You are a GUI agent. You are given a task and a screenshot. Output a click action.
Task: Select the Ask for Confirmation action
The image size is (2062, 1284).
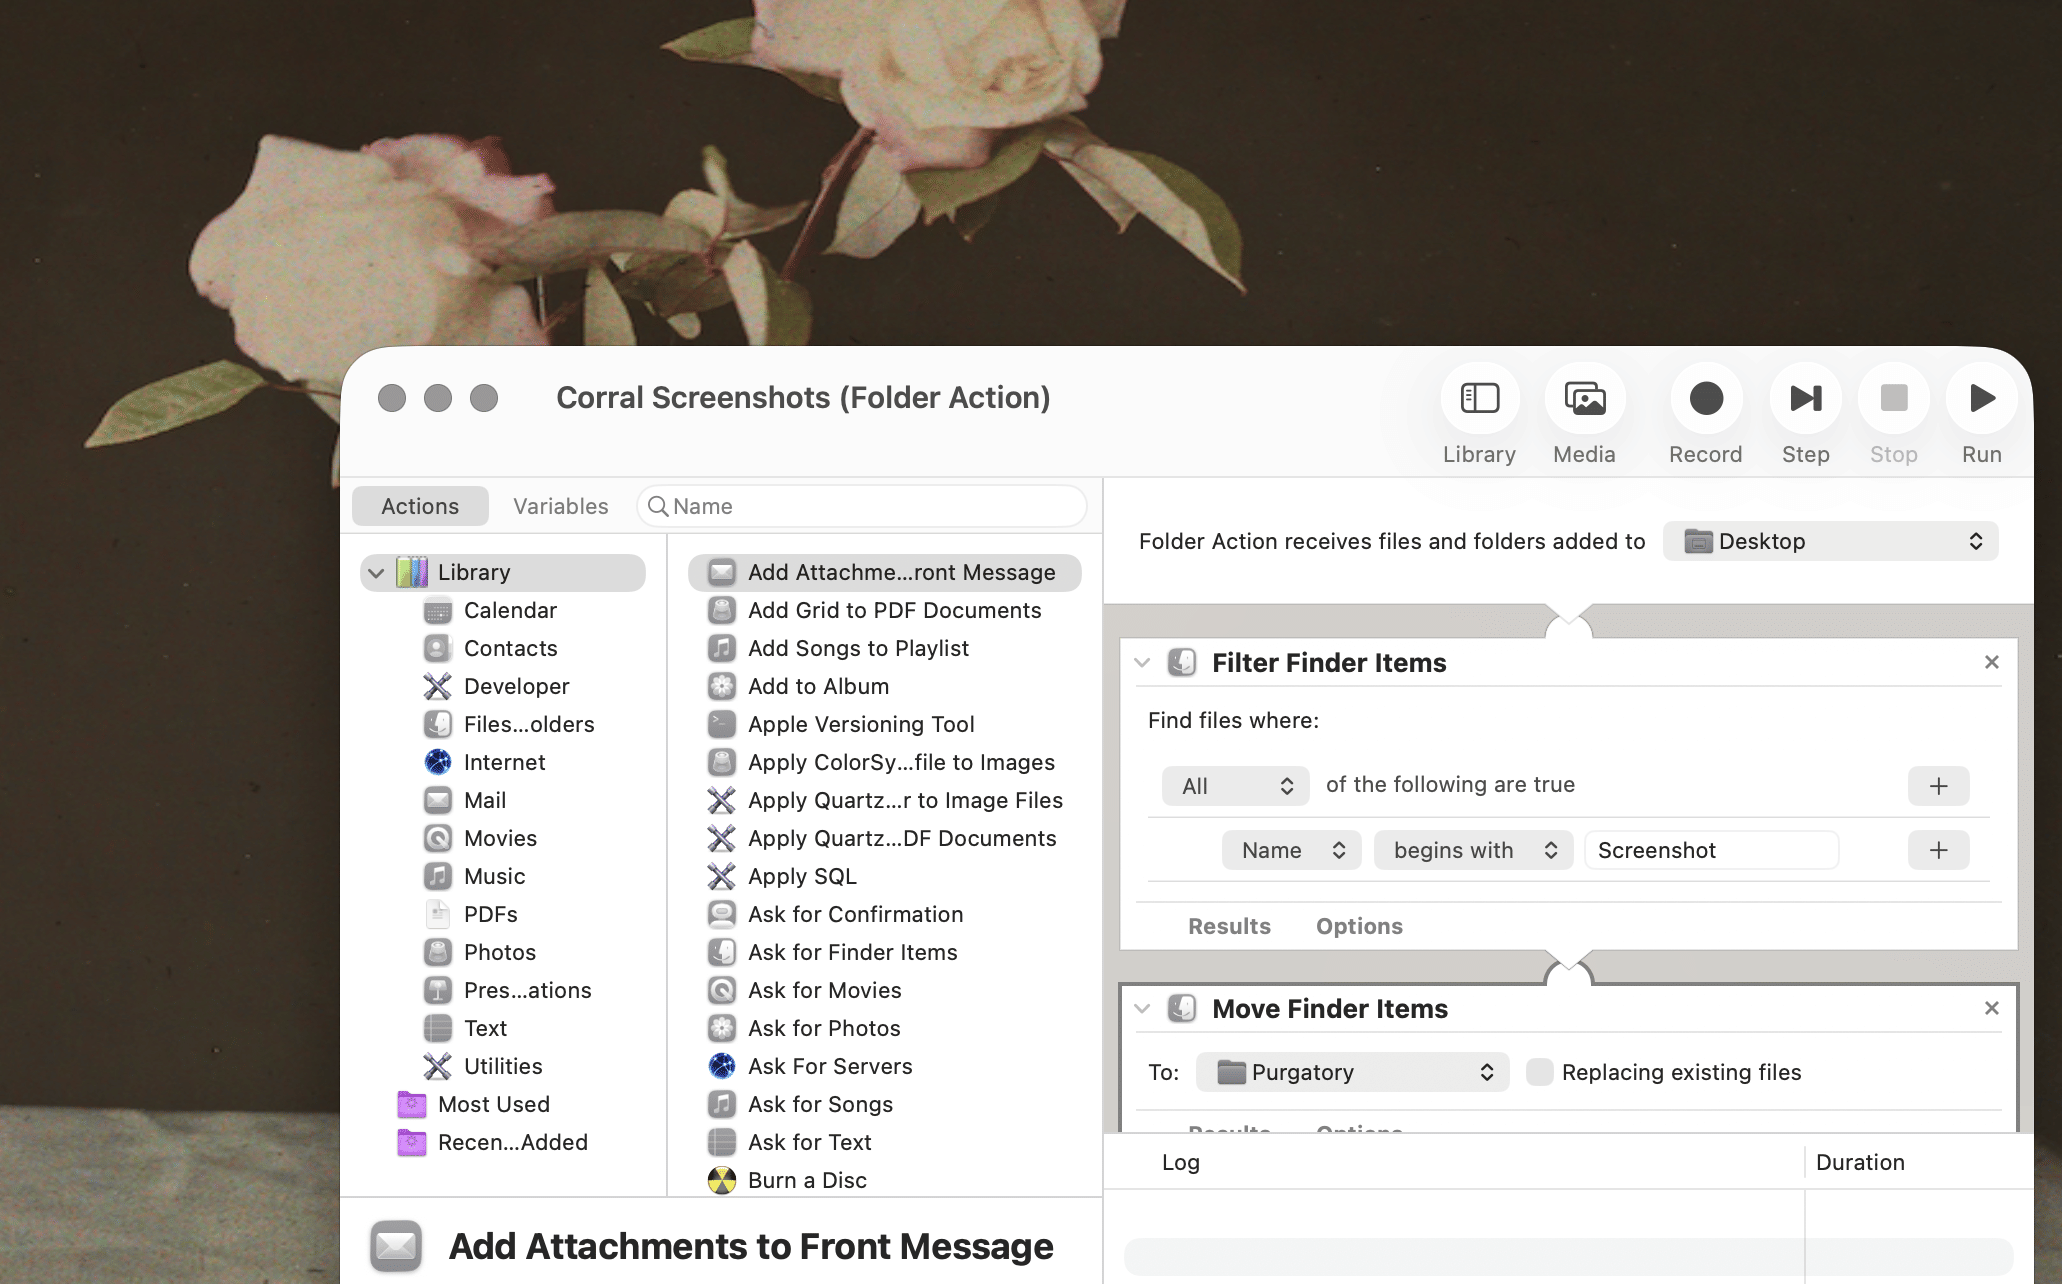click(855, 914)
